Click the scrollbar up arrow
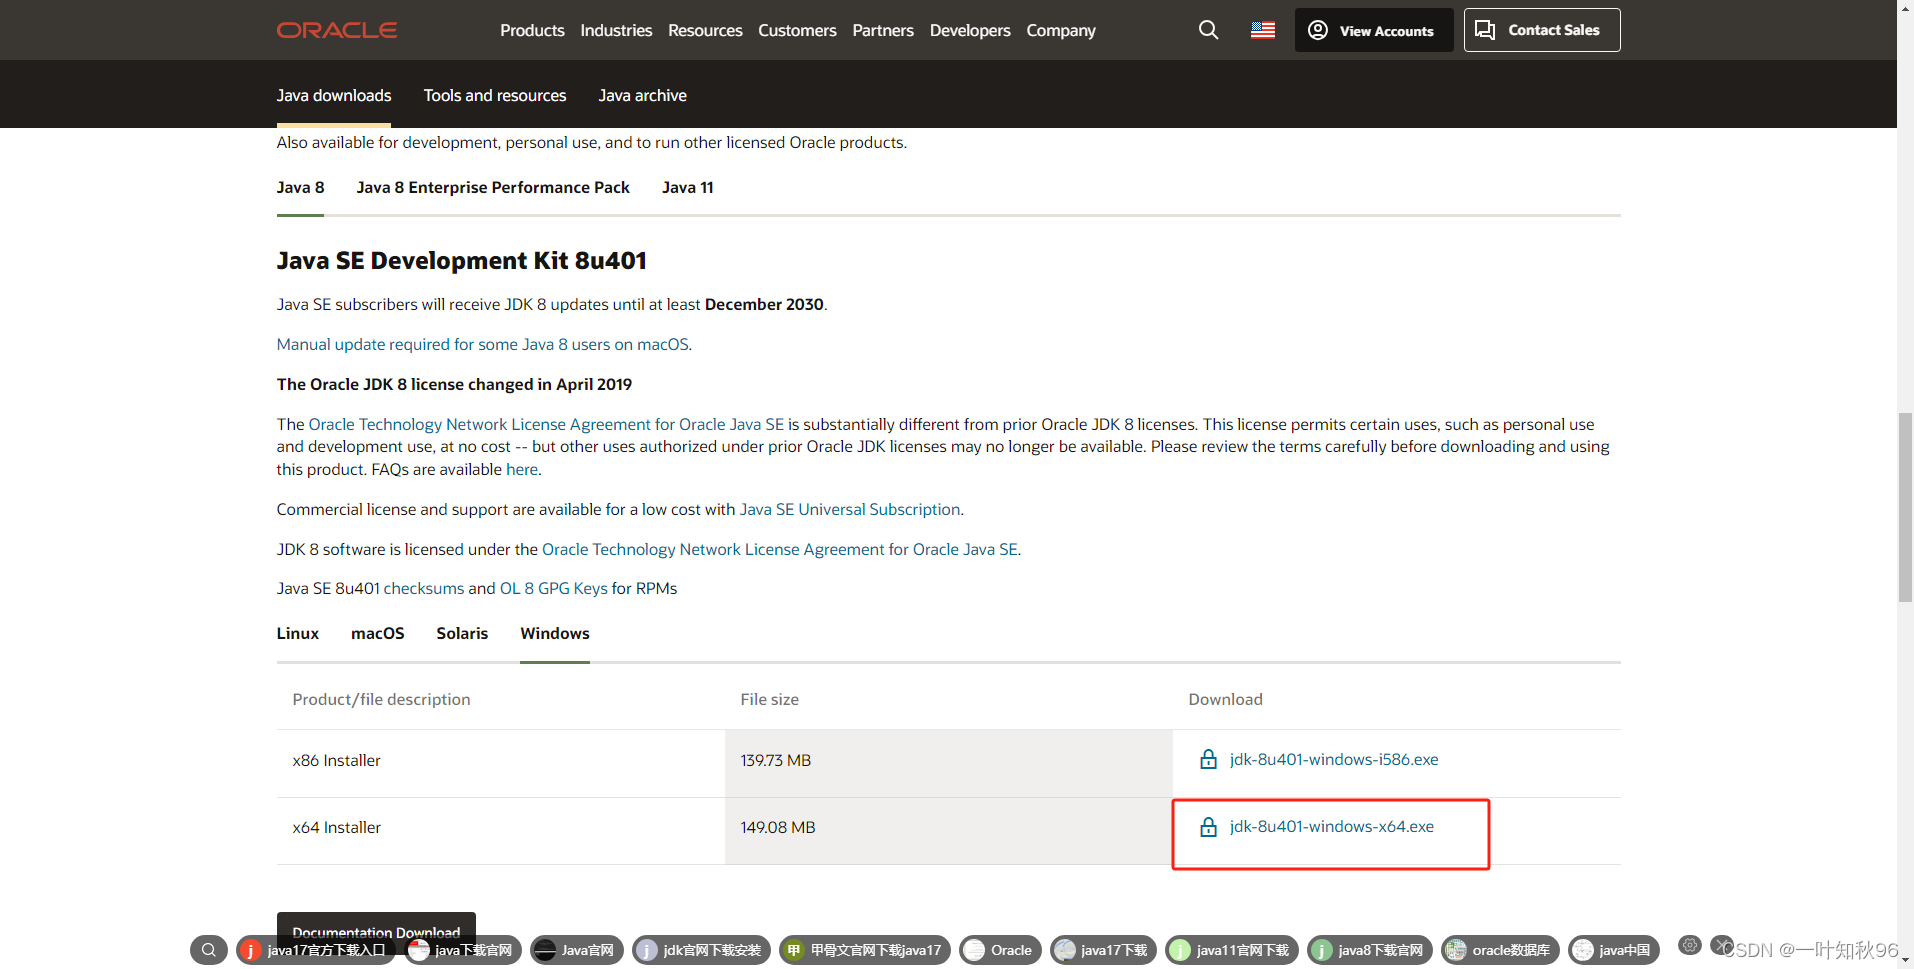This screenshot has height=969, width=1914. [x=1905, y=7]
